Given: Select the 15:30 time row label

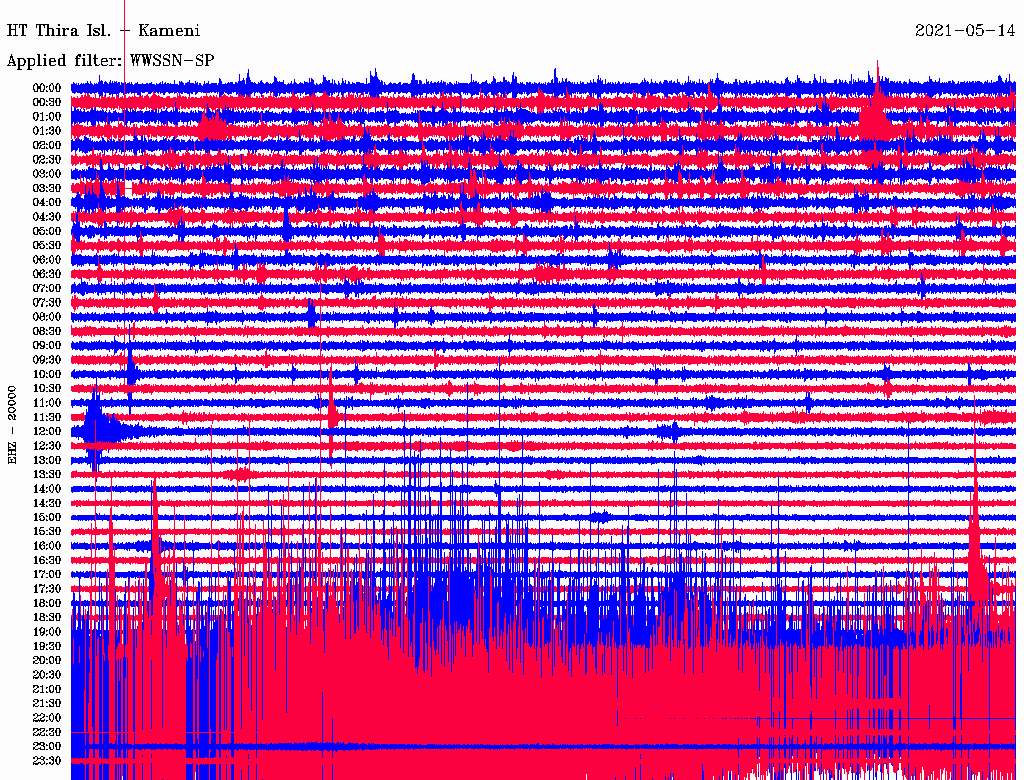Looking at the screenshot, I should coord(47,531).
